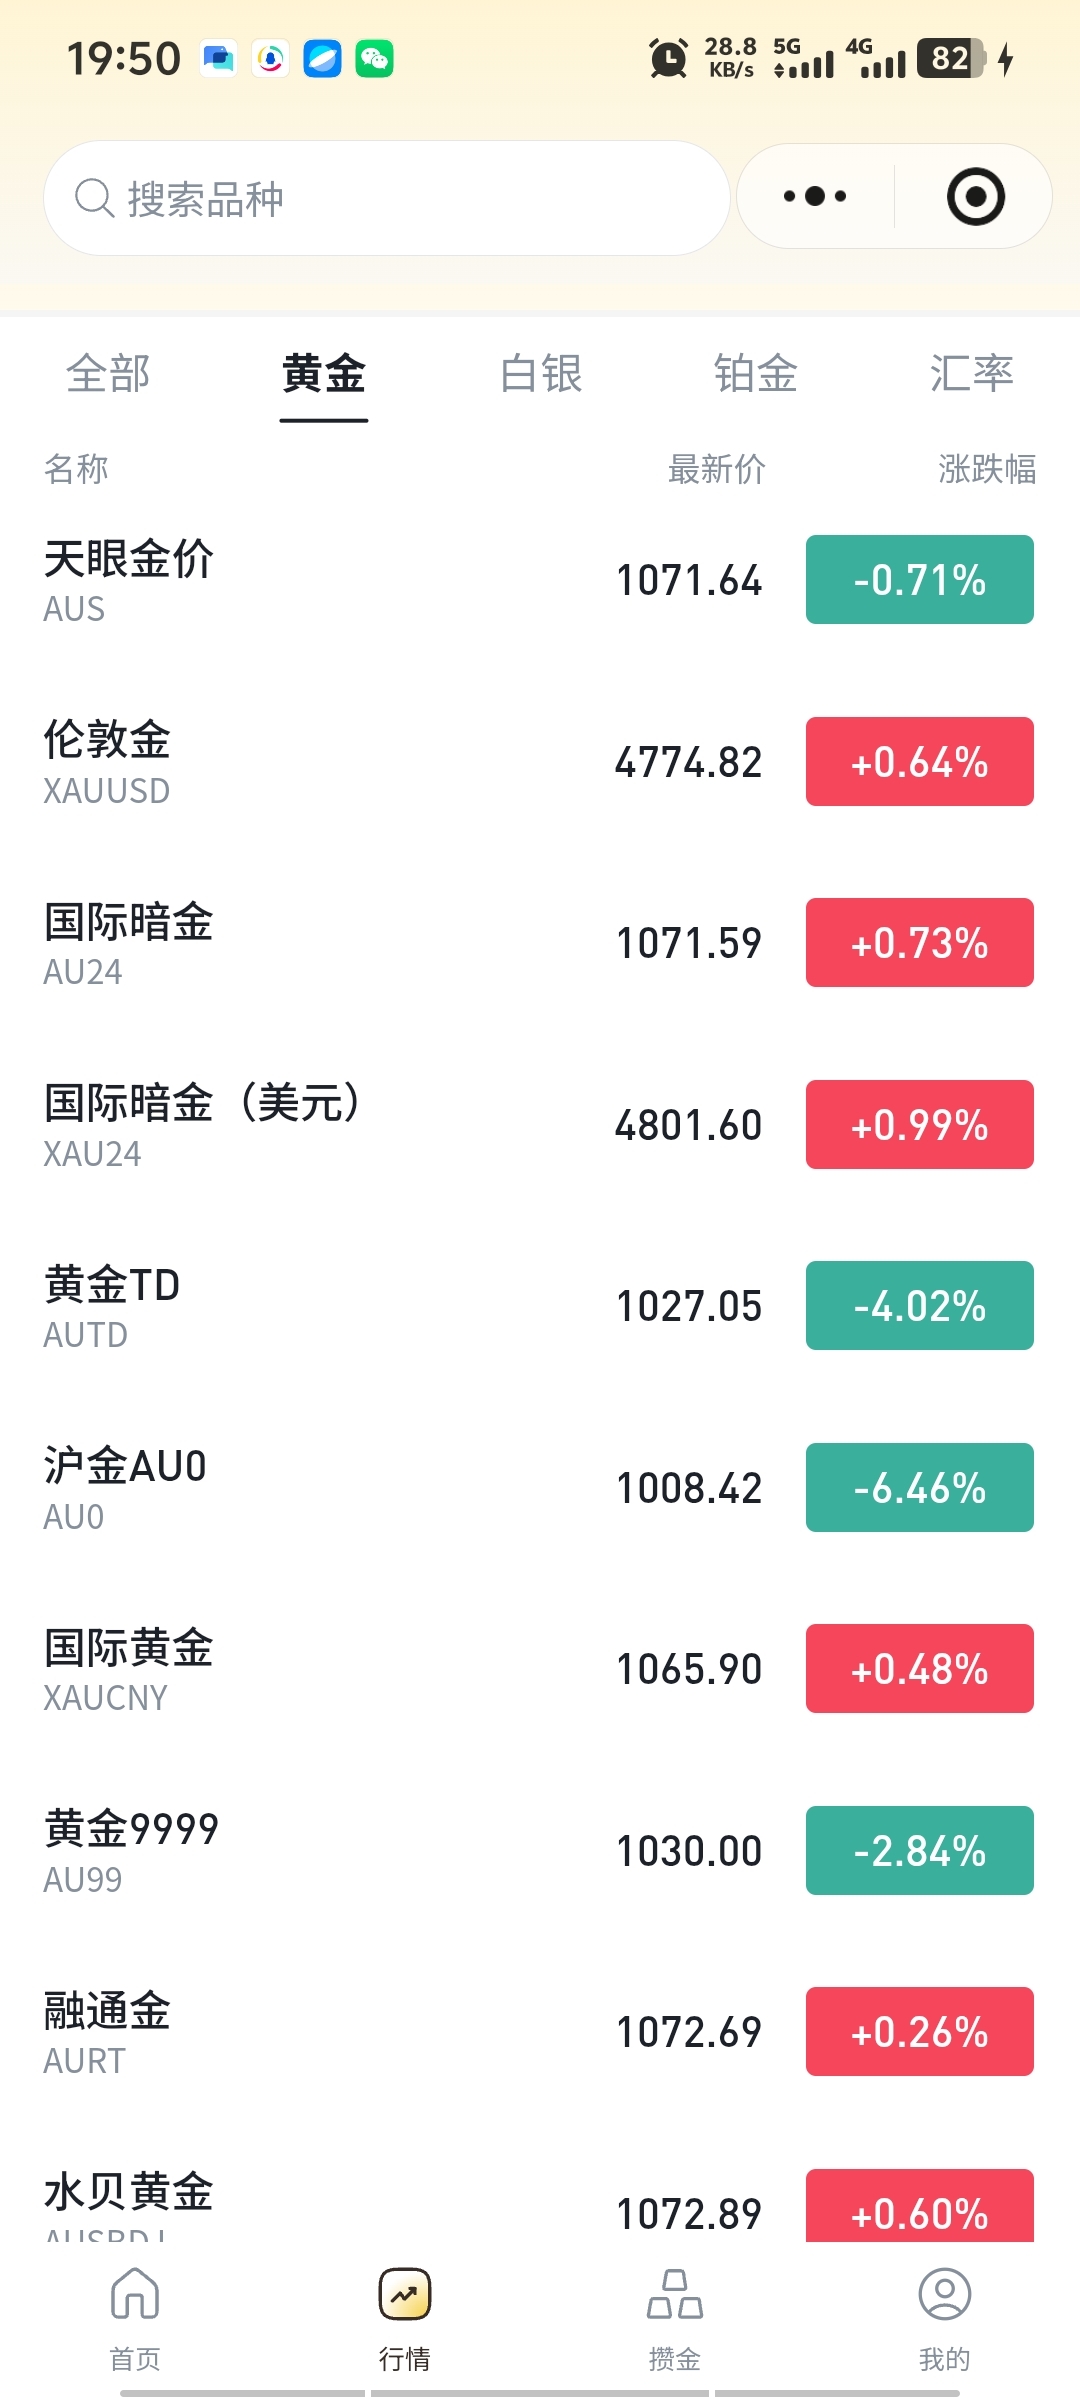Tap the search magnifier icon
The width and height of the screenshot is (1080, 2400).
point(95,198)
